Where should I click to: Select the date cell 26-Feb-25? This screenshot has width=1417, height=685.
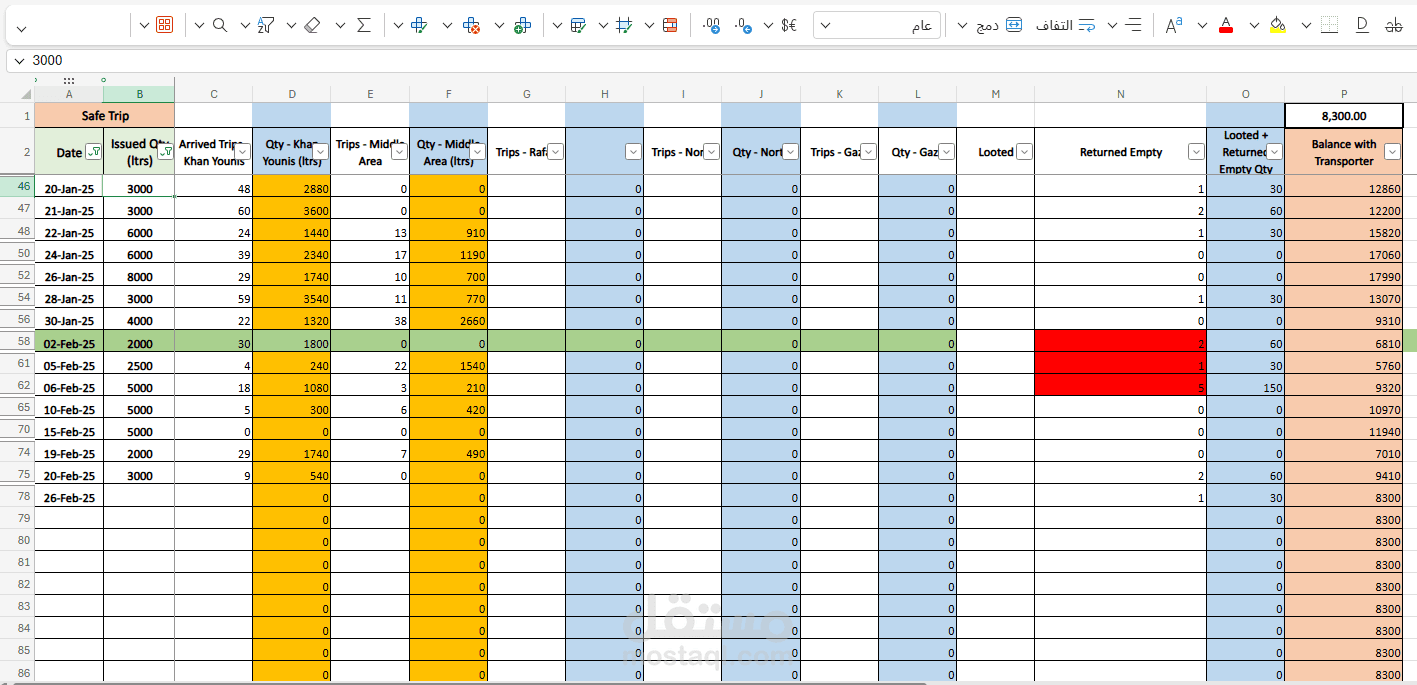coord(69,498)
